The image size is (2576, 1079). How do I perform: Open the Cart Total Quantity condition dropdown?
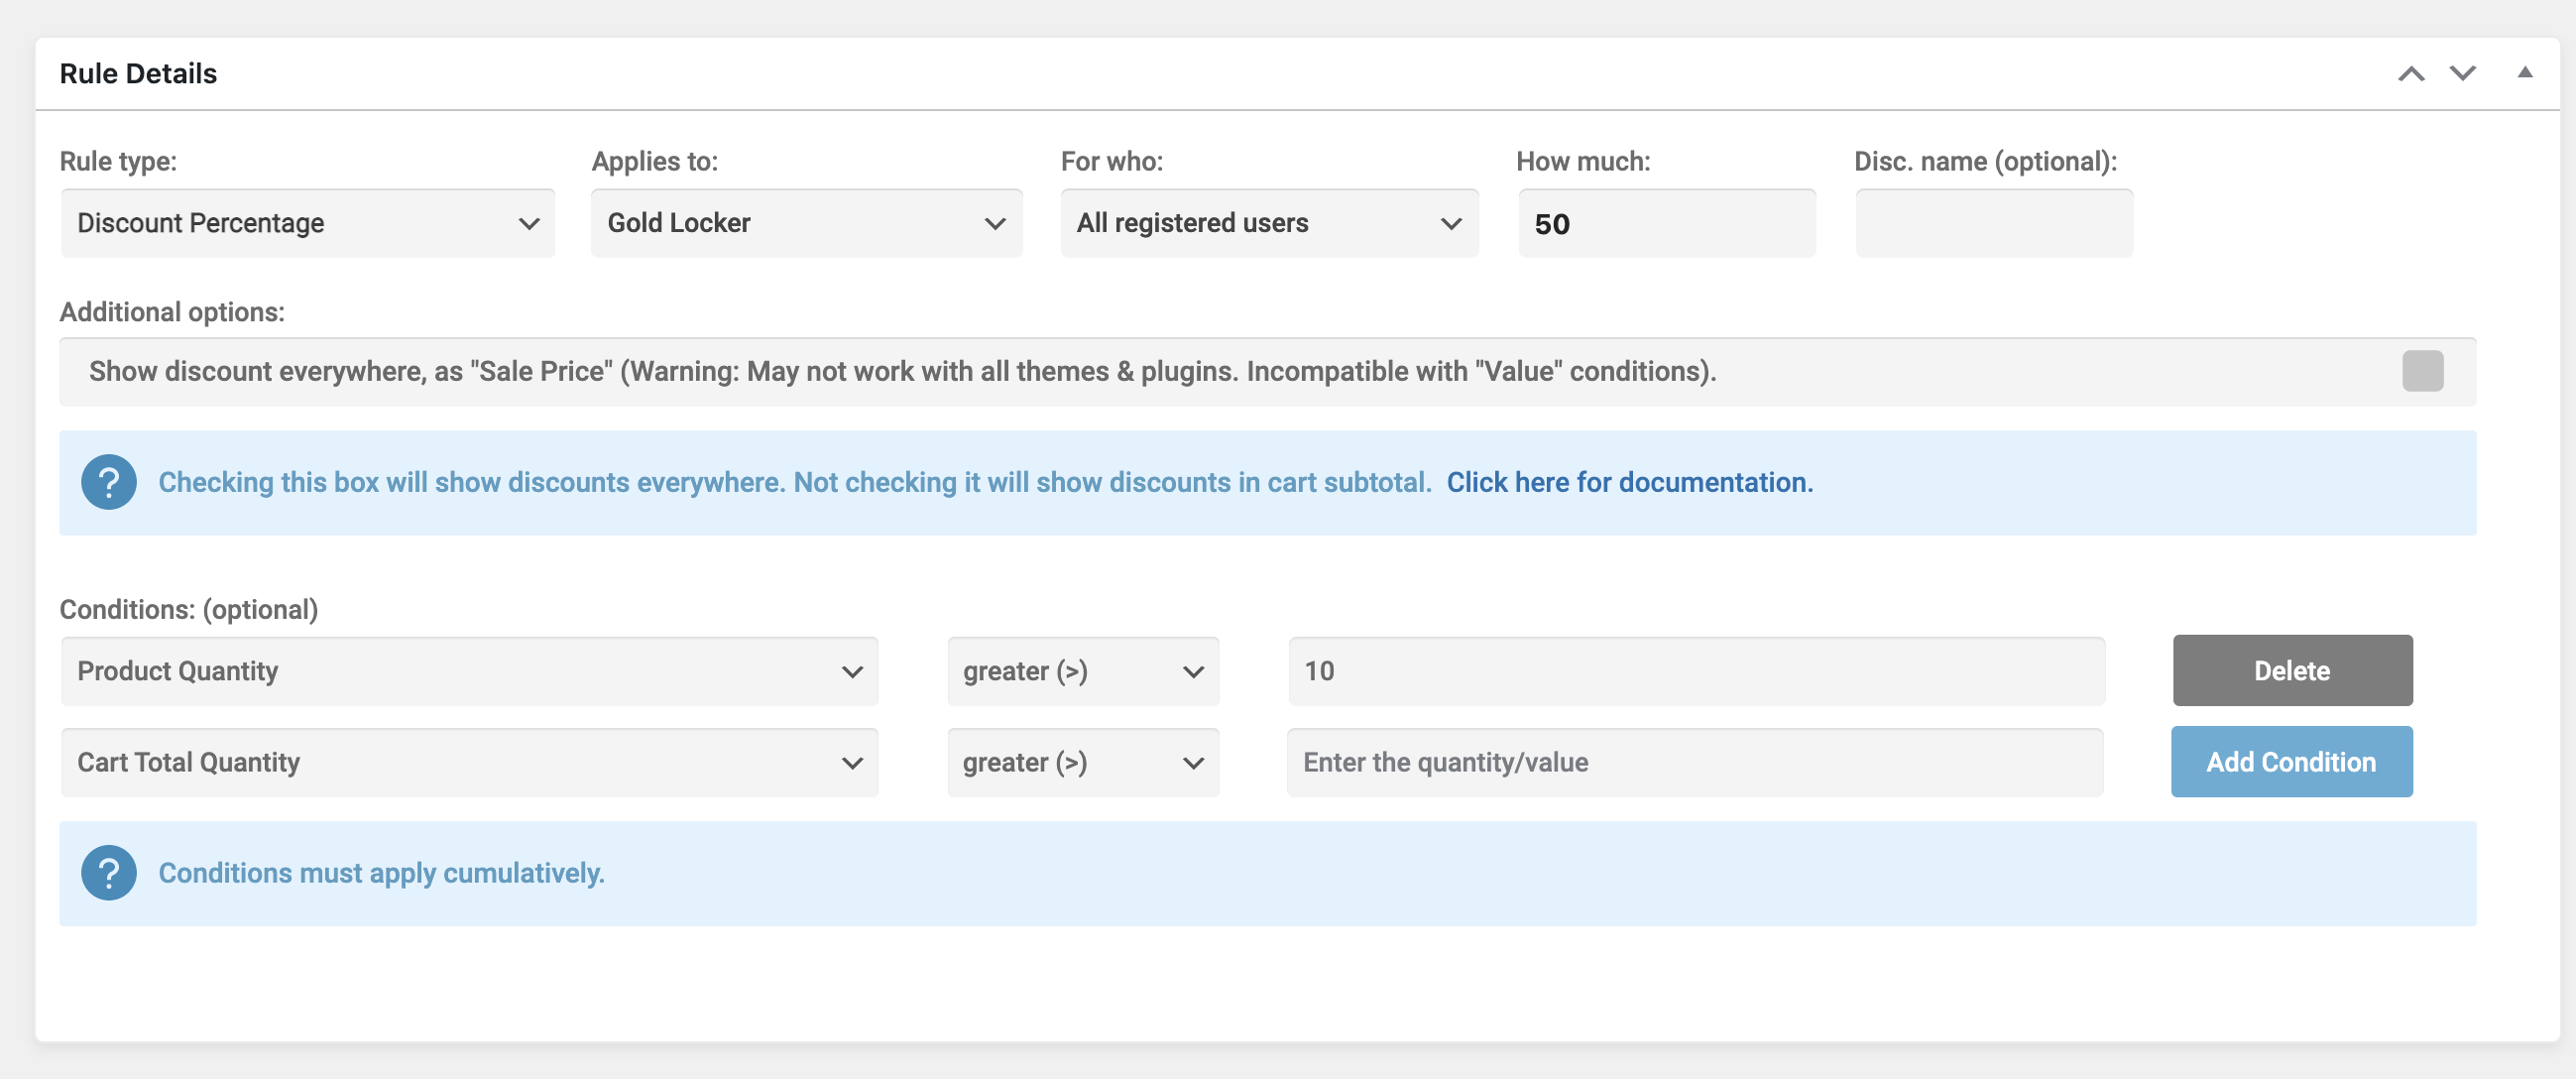[x=470, y=762]
